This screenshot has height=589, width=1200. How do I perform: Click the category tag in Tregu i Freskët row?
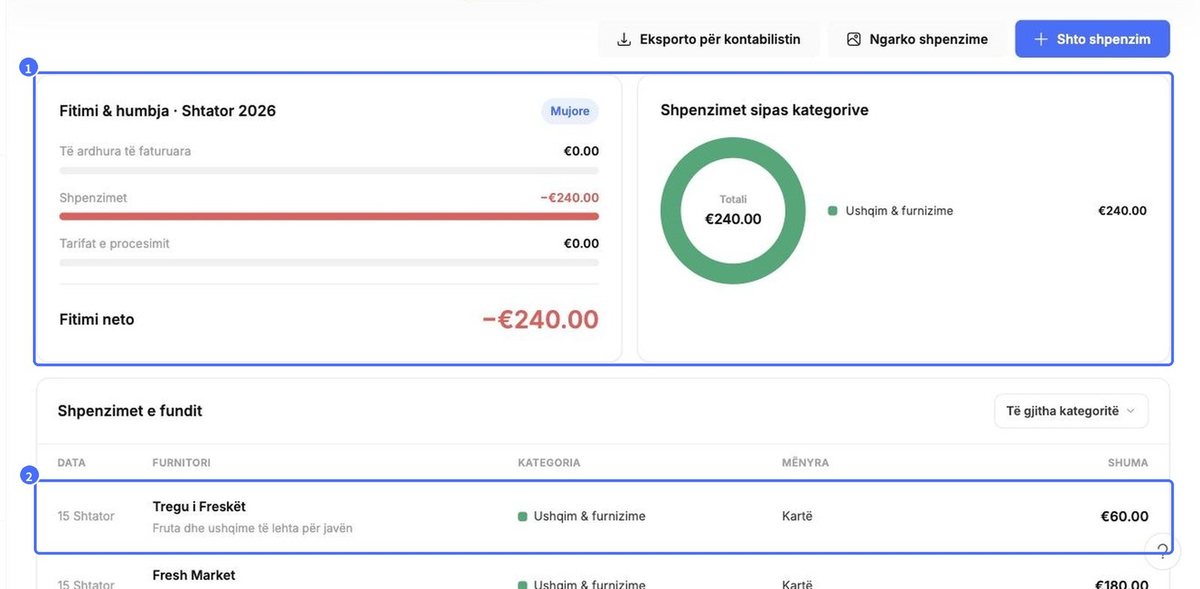point(582,517)
